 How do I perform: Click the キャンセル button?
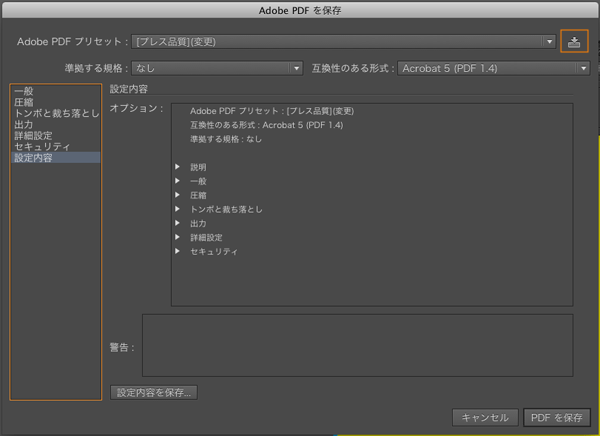click(485, 417)
